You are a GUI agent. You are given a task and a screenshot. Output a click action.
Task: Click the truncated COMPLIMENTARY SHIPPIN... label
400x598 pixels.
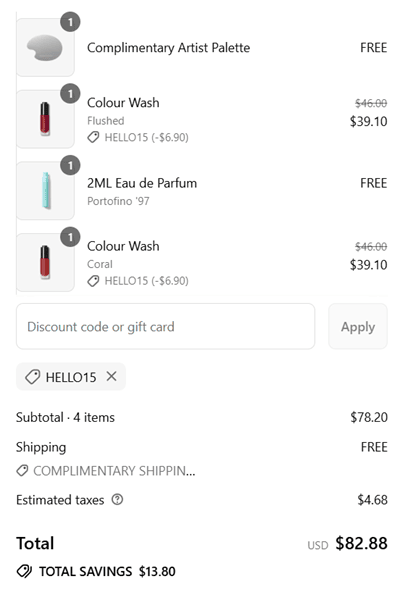(x=114, y=471)
